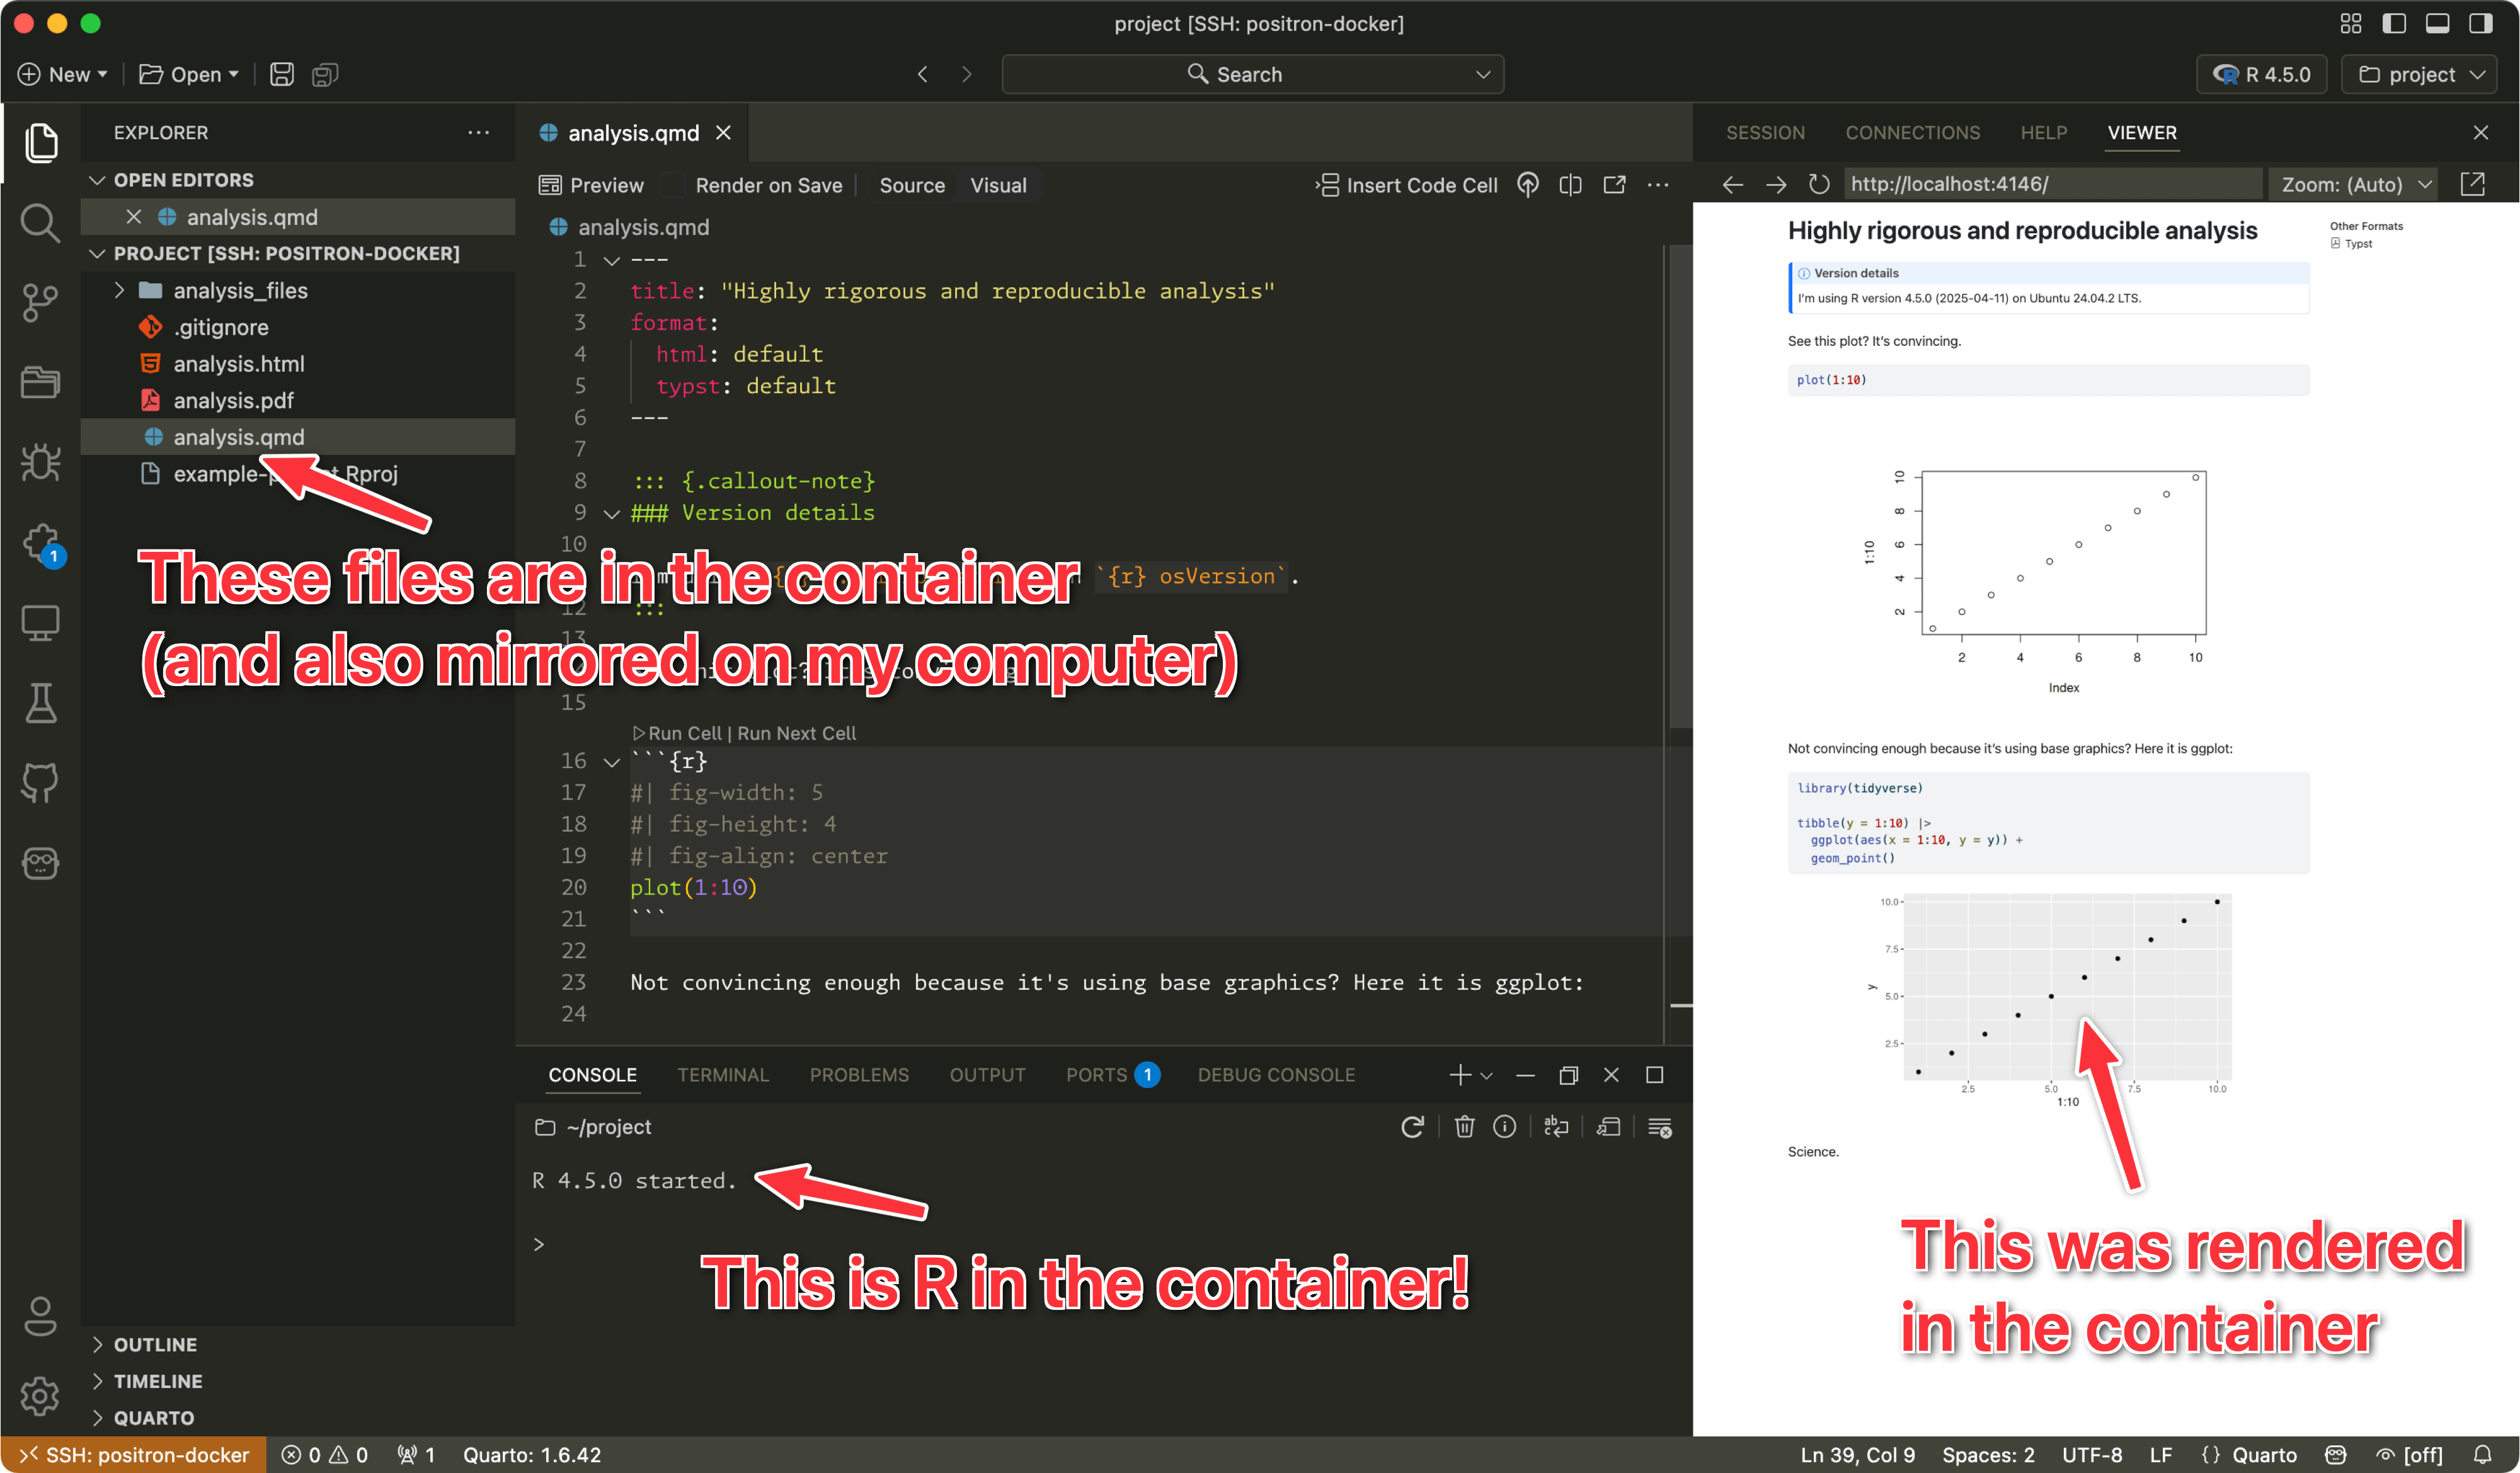Select R 4.5.0 interpreter selector
Viewport: 2520px width, 1473px height.
(2261, 75)
